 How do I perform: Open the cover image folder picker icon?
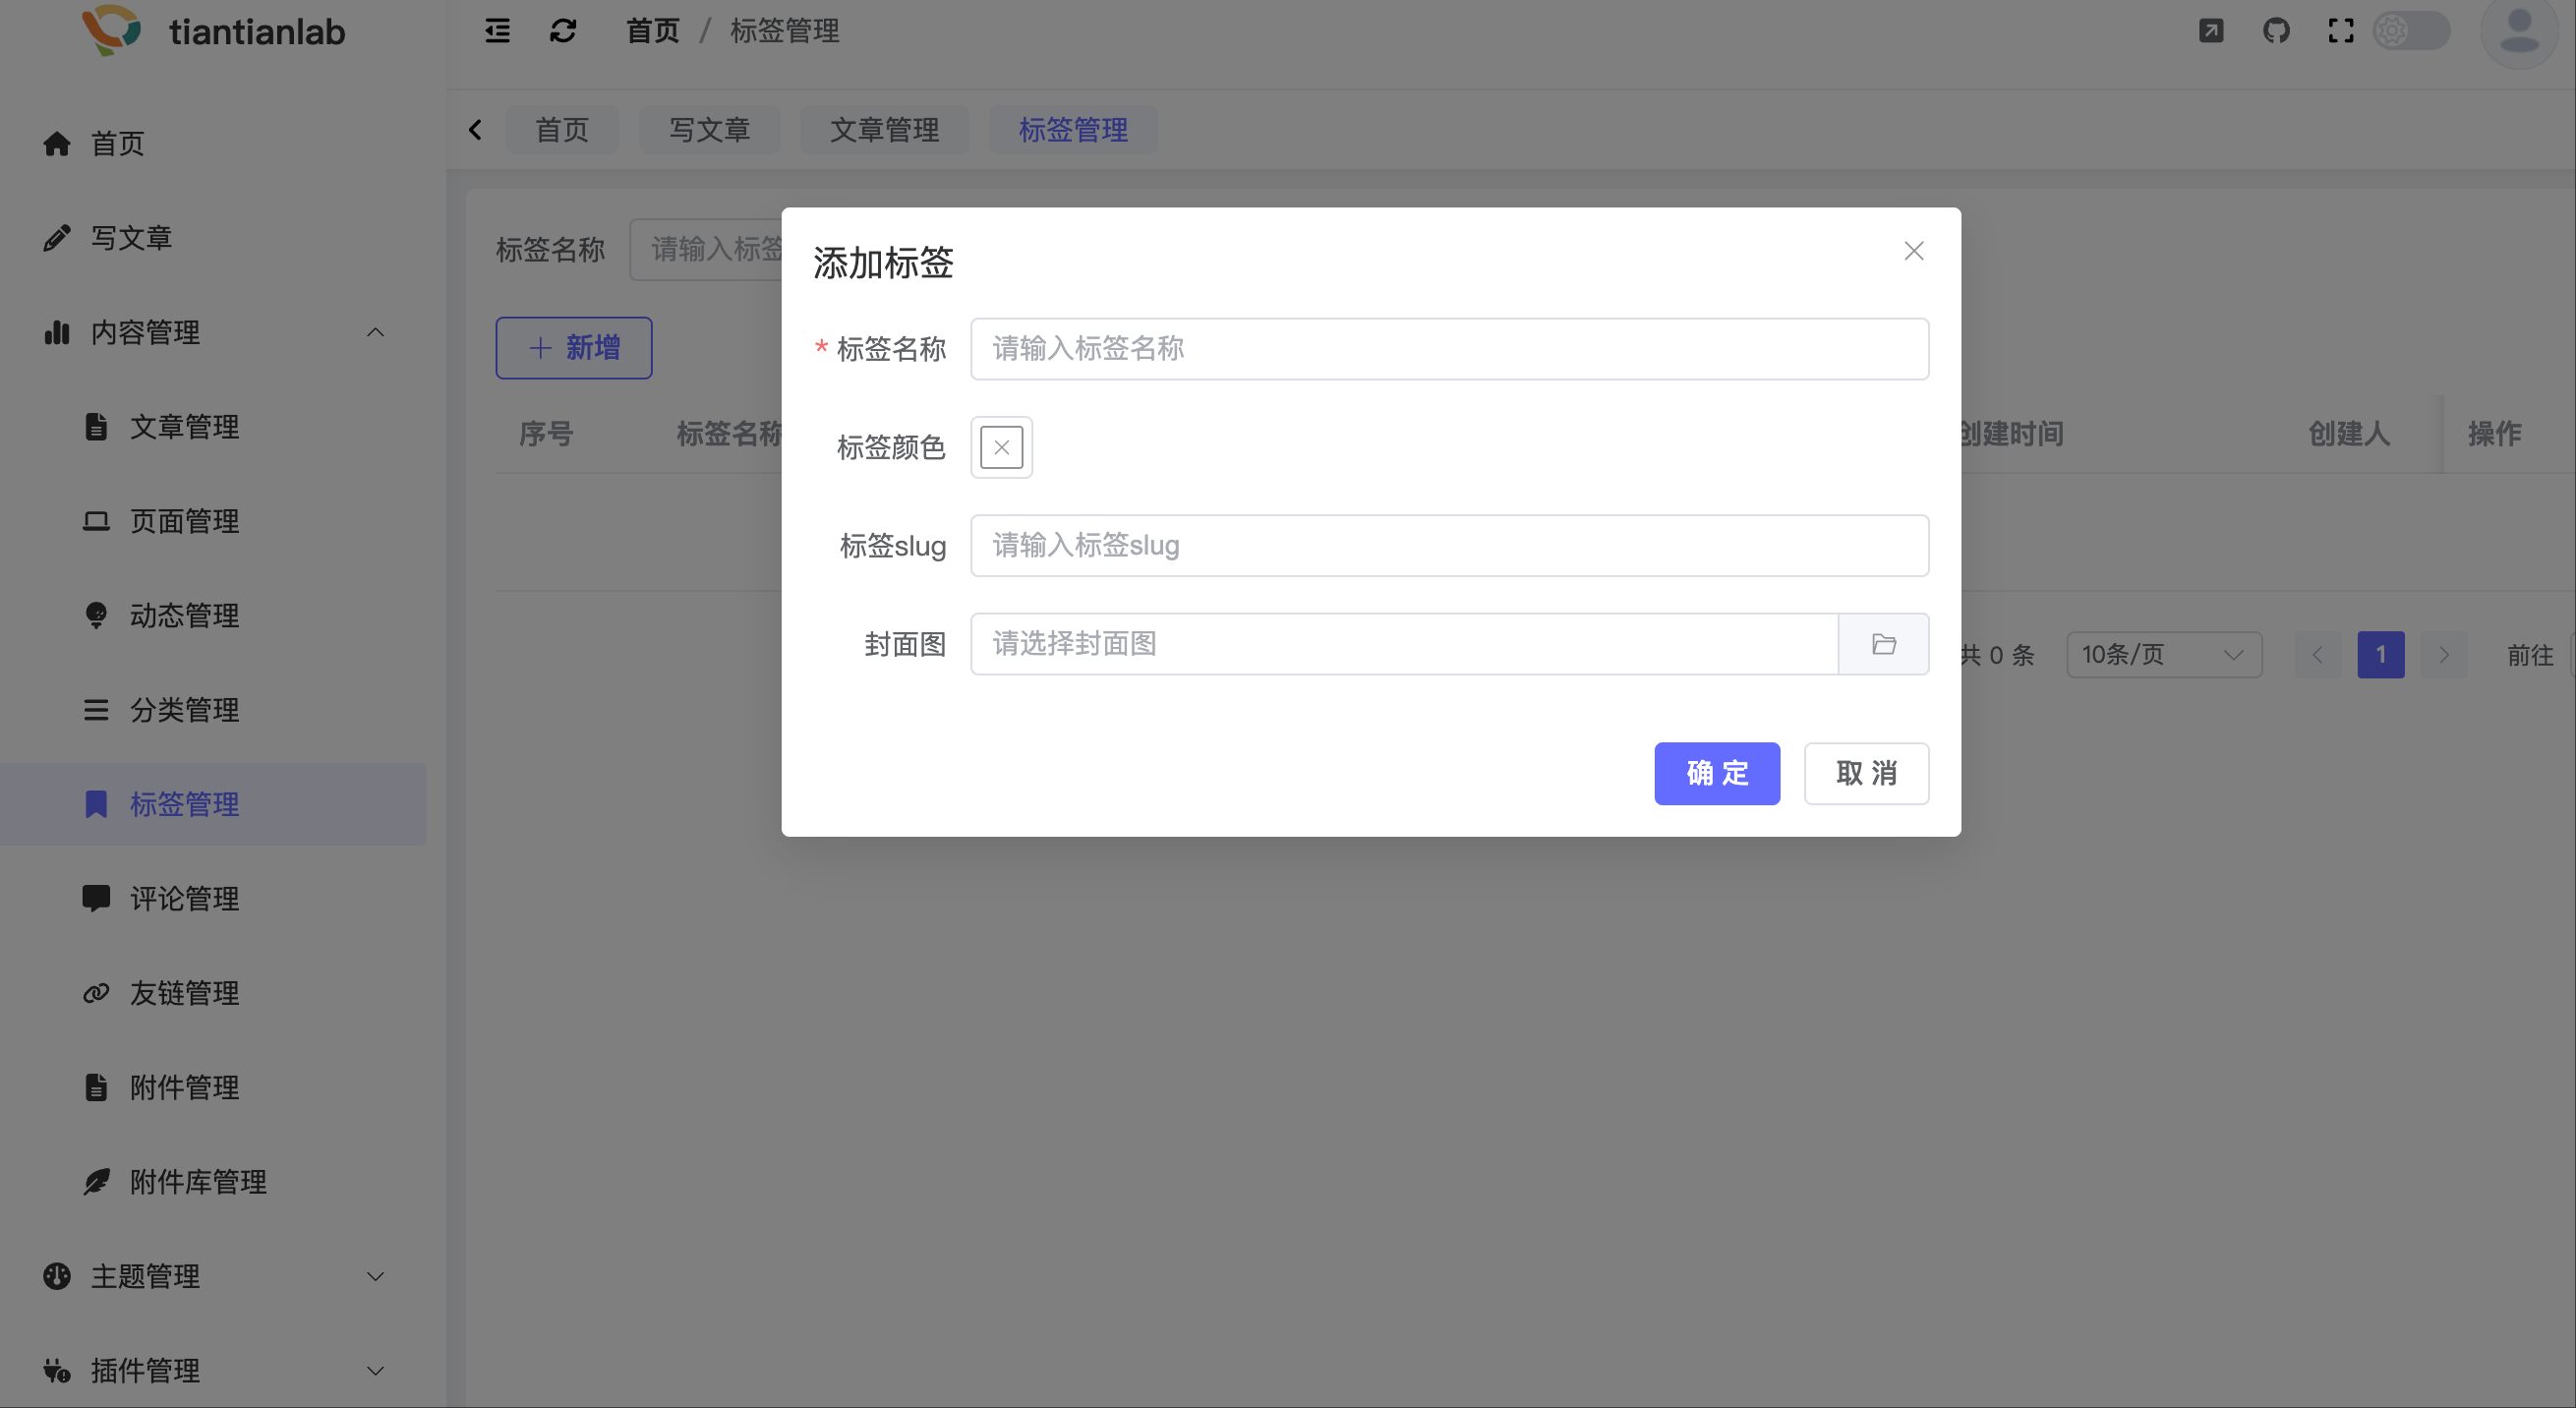click(1884, 644)
